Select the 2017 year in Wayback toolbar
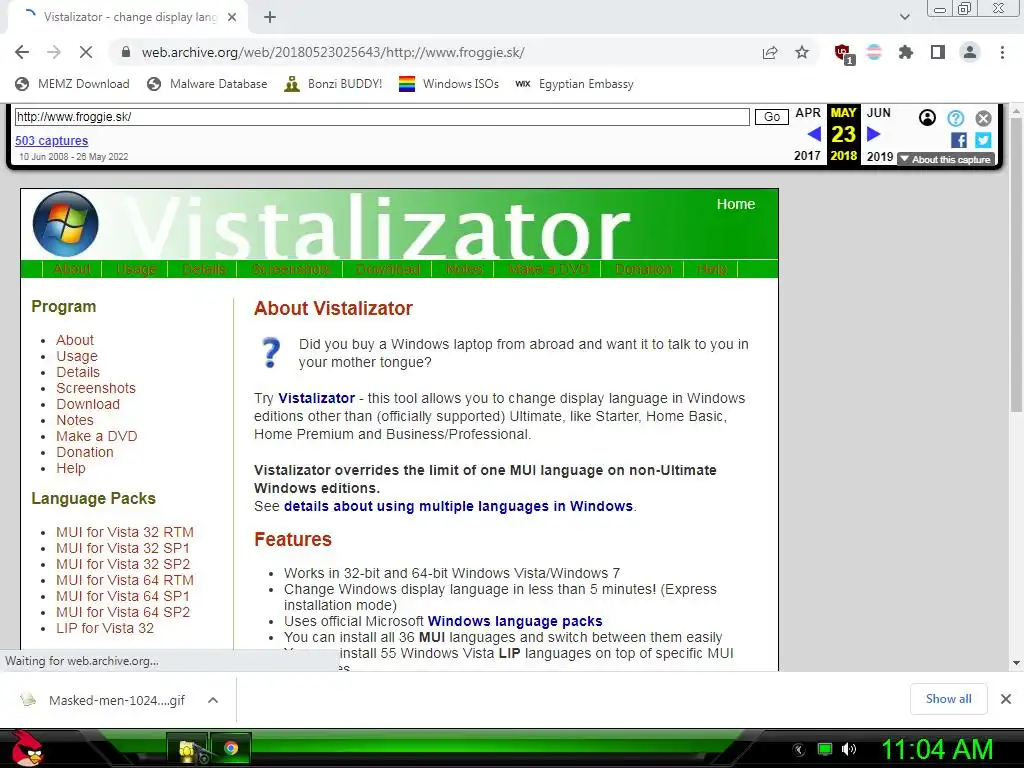This screenshot has width=1024, height=768. (x=807, y=156)
